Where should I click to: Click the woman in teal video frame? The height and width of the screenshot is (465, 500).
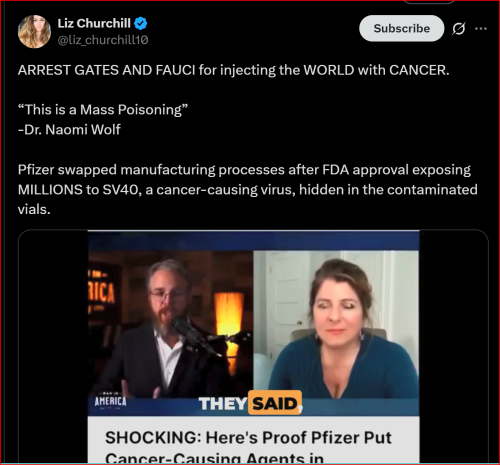(x=336, y=323)
